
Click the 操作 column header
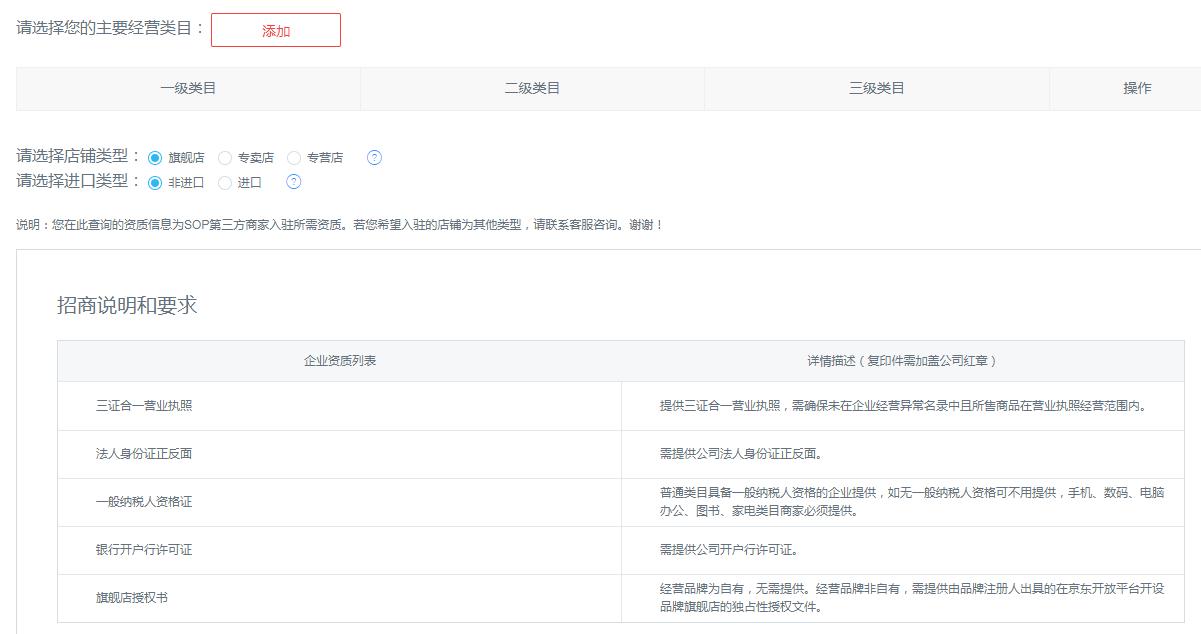[x=1137, y=88]
